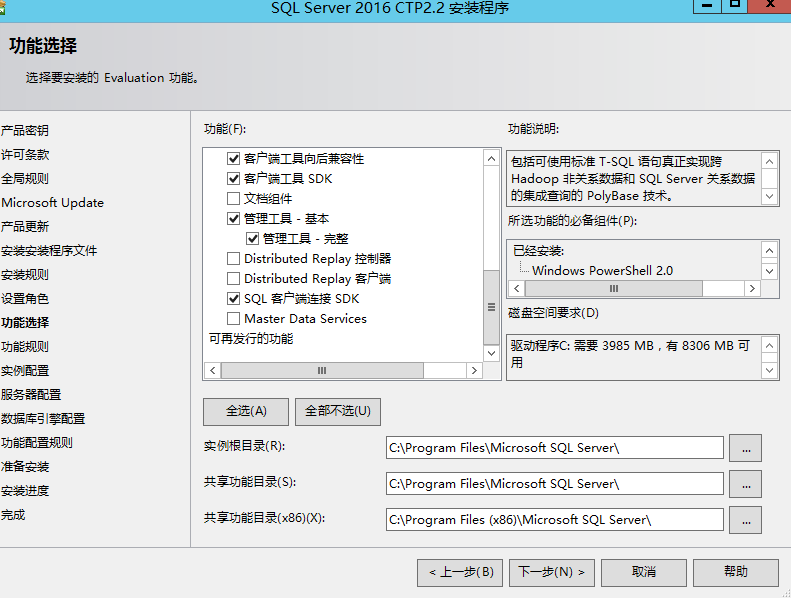Image resolution: width=791 pixels, height=598 pixels.
Task: Browse for the shared feature directory
Action: click(745, 483)
